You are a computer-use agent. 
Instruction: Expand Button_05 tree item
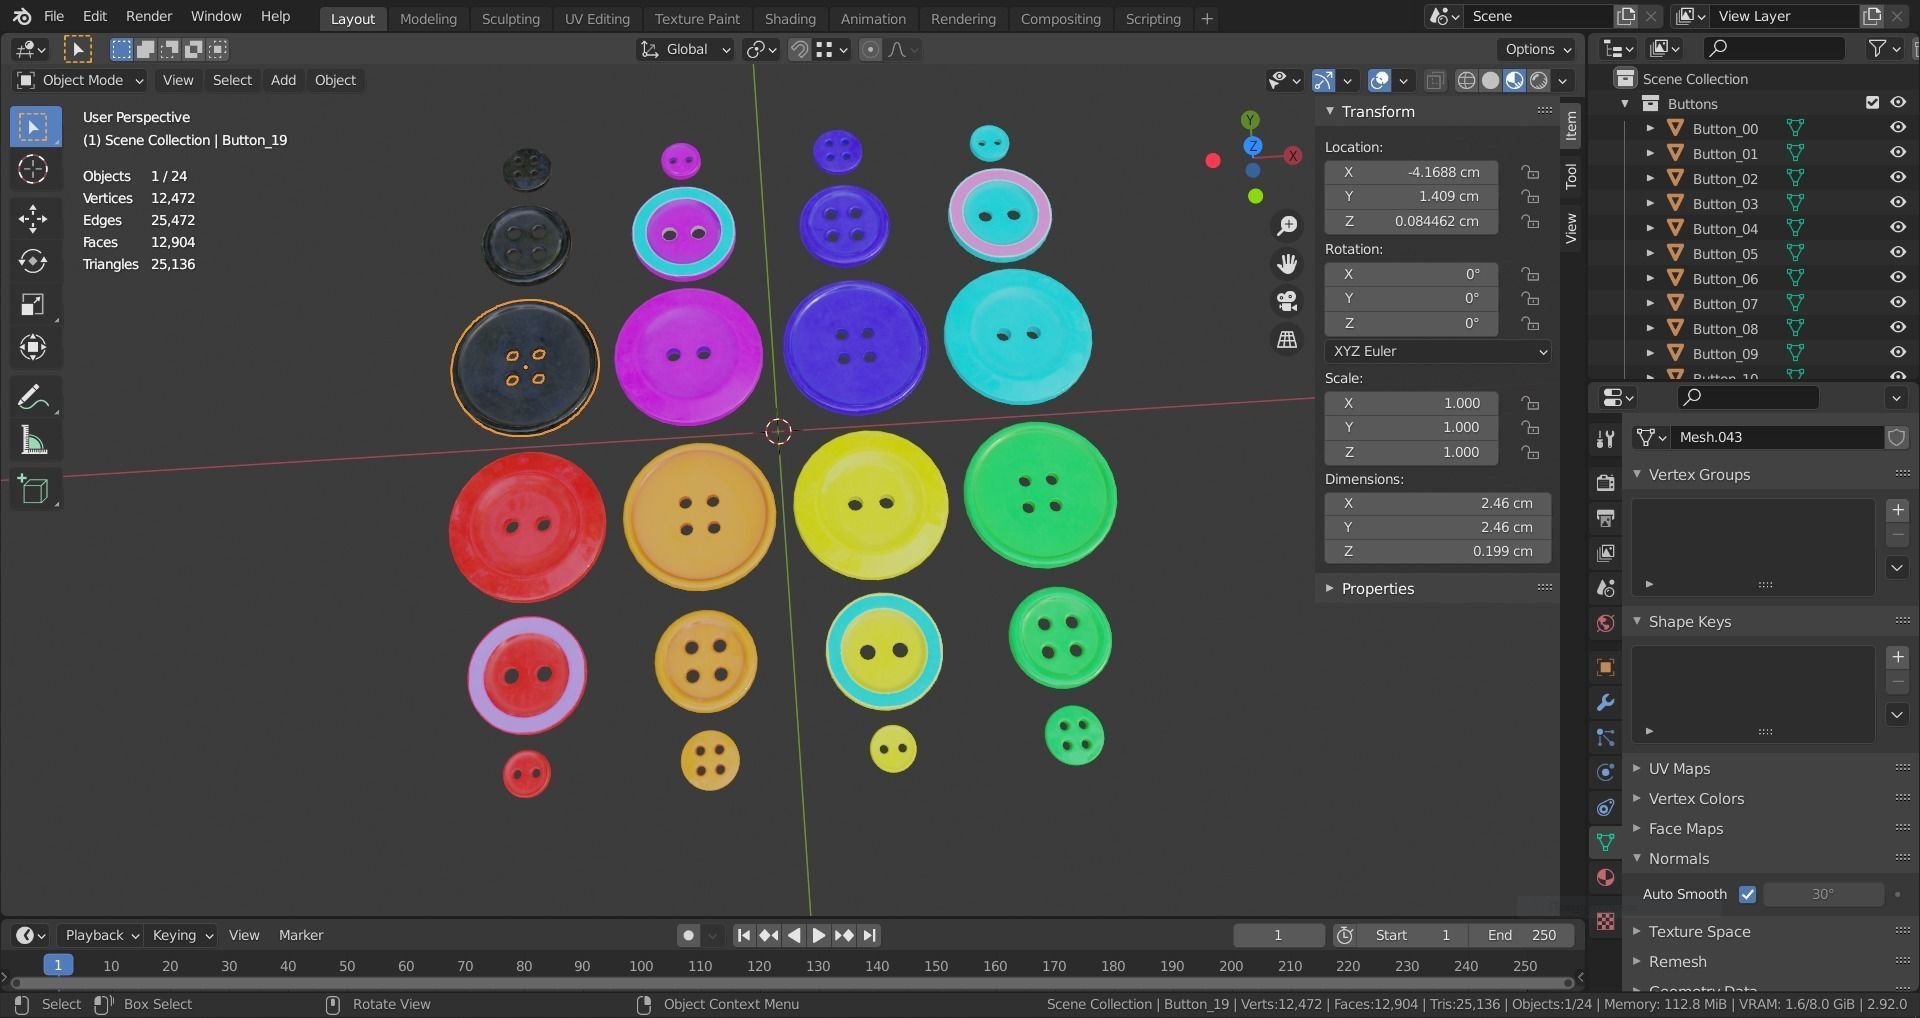point(1650,253)
